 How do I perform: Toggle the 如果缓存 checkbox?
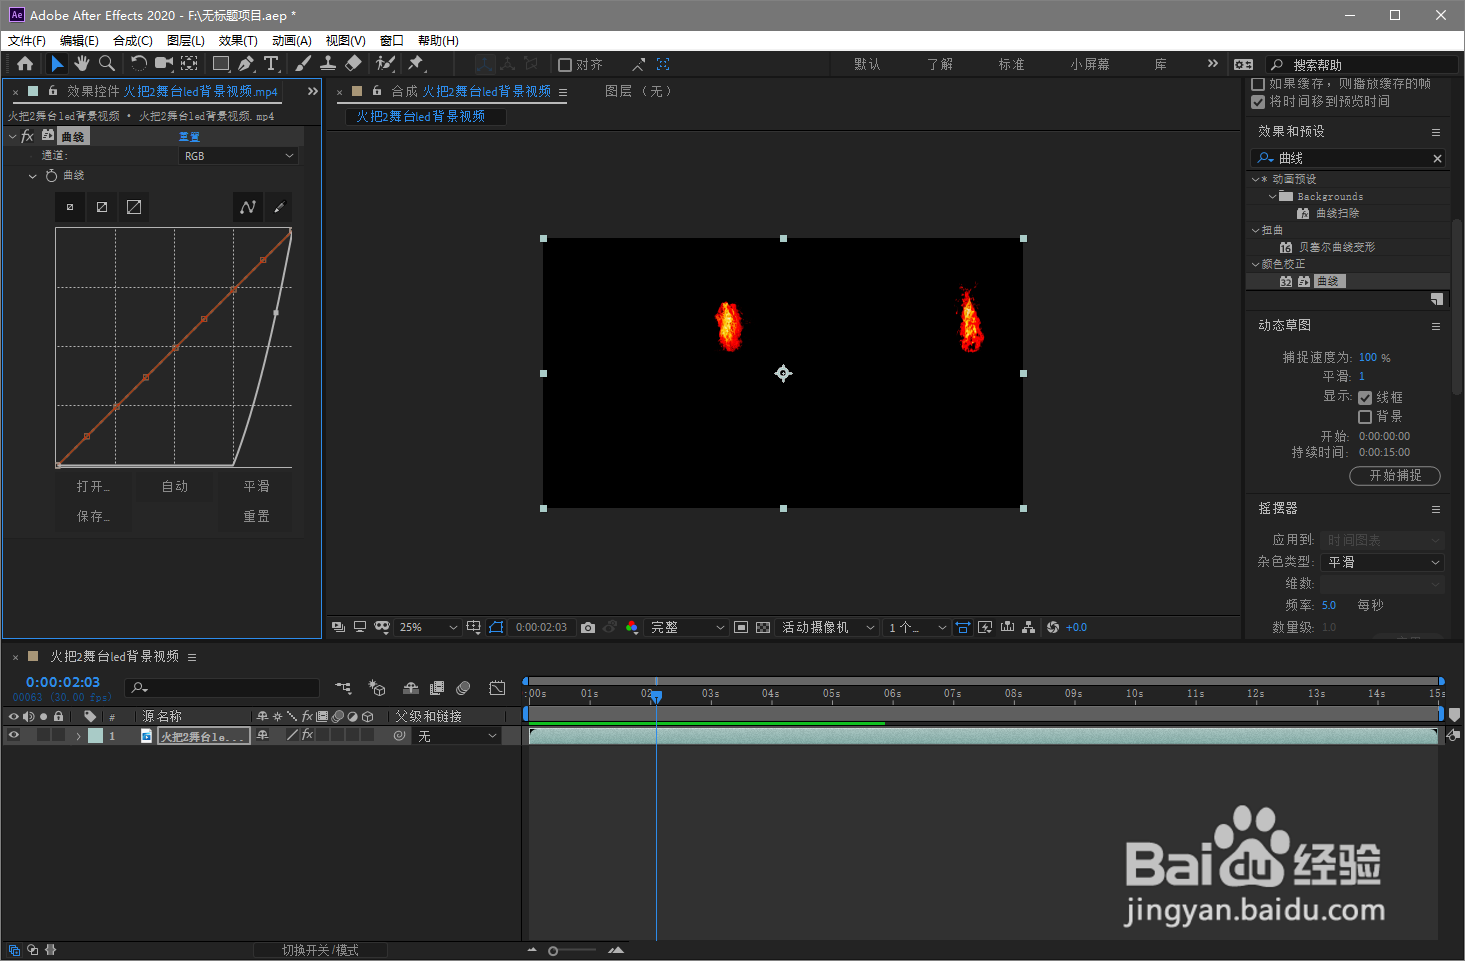point(1258,84)
